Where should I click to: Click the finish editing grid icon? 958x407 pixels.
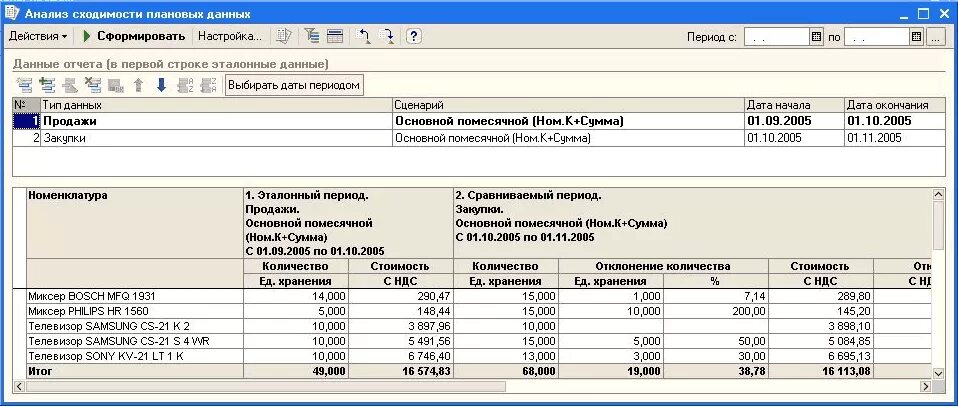[115, 85]
